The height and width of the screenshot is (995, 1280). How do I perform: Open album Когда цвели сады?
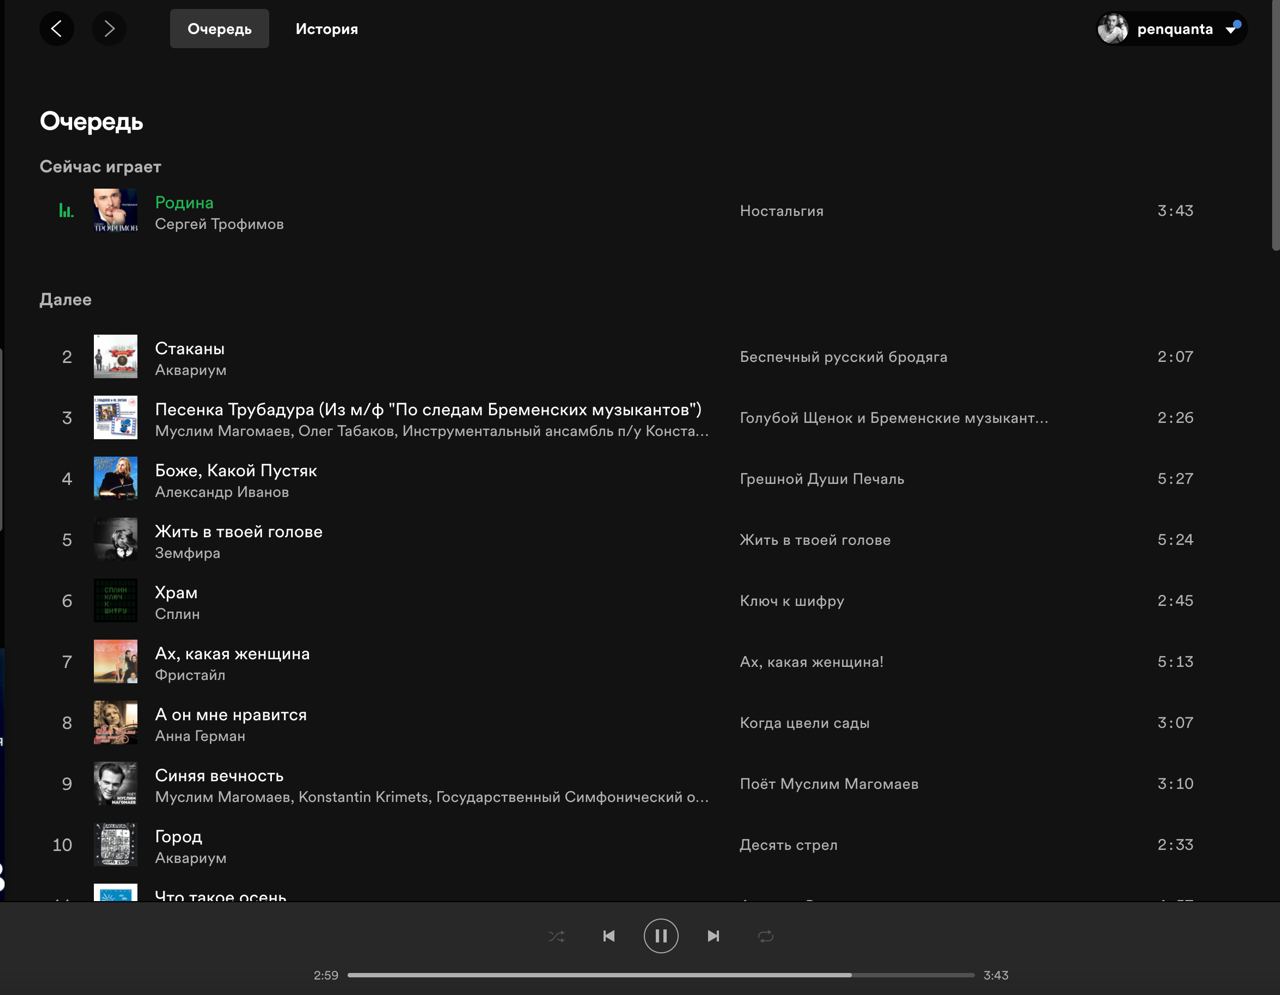pyautogui.click(x=805, y=723)
